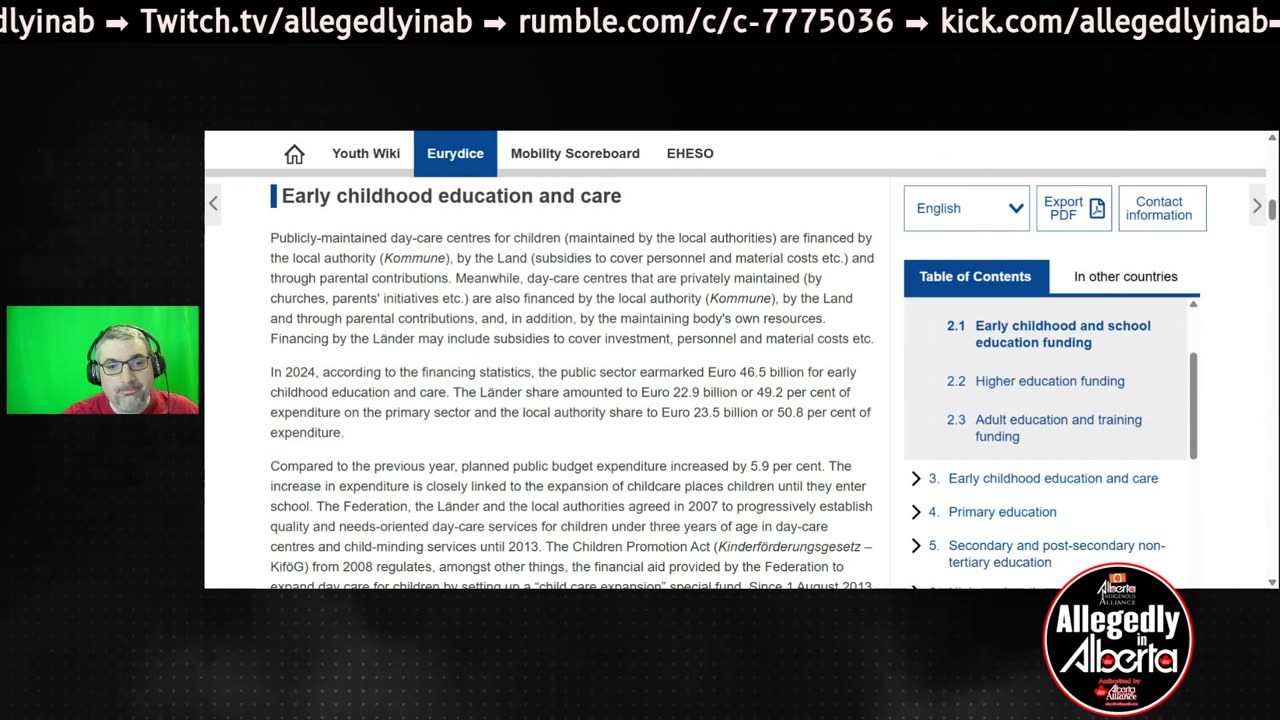Screen dimensions: 1280x720
Task: Click the table of contents scrollbar
Action: tap(1193, 405)
